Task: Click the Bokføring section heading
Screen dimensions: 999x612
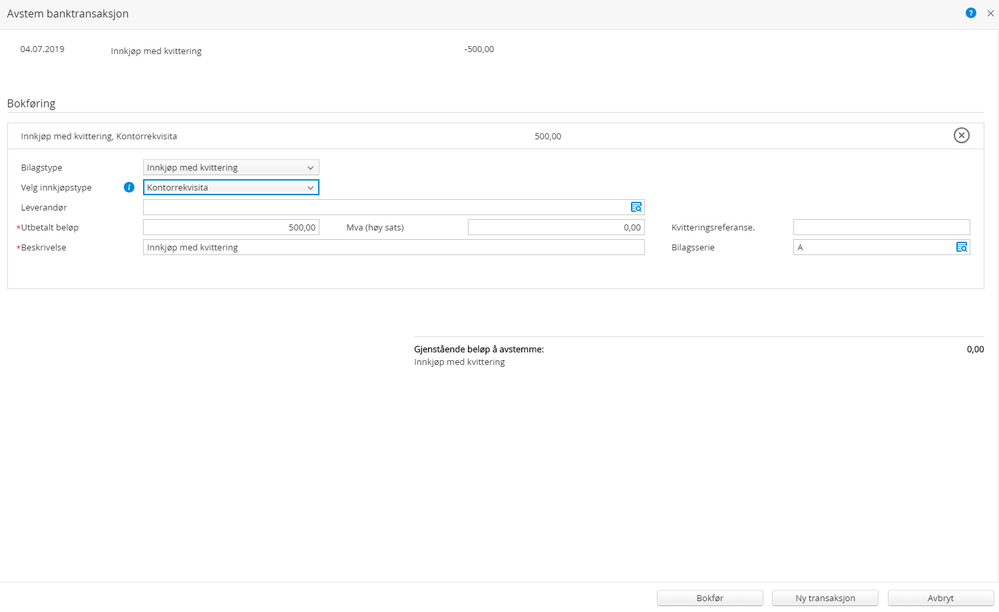Action: tap(31, 103)
